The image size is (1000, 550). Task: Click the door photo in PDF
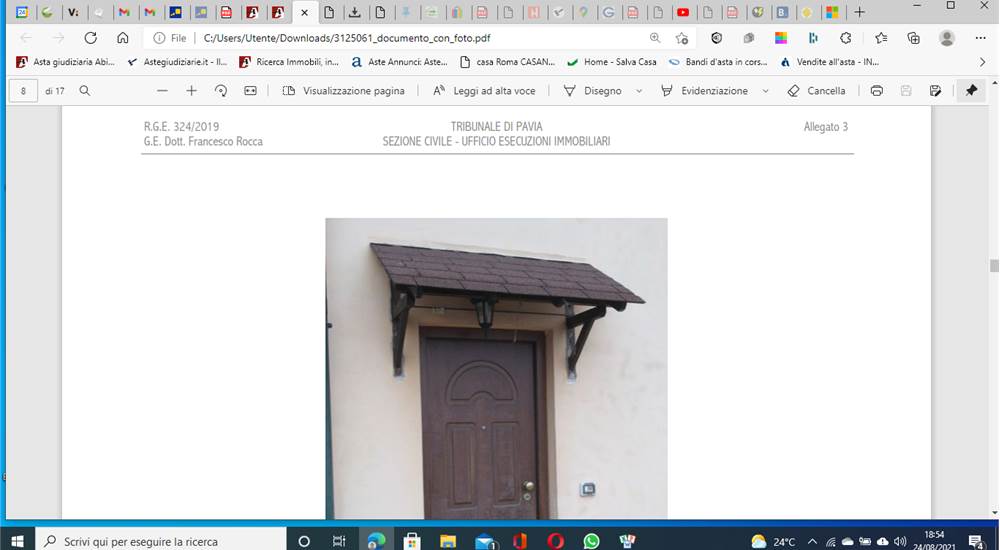coord(496,369)
